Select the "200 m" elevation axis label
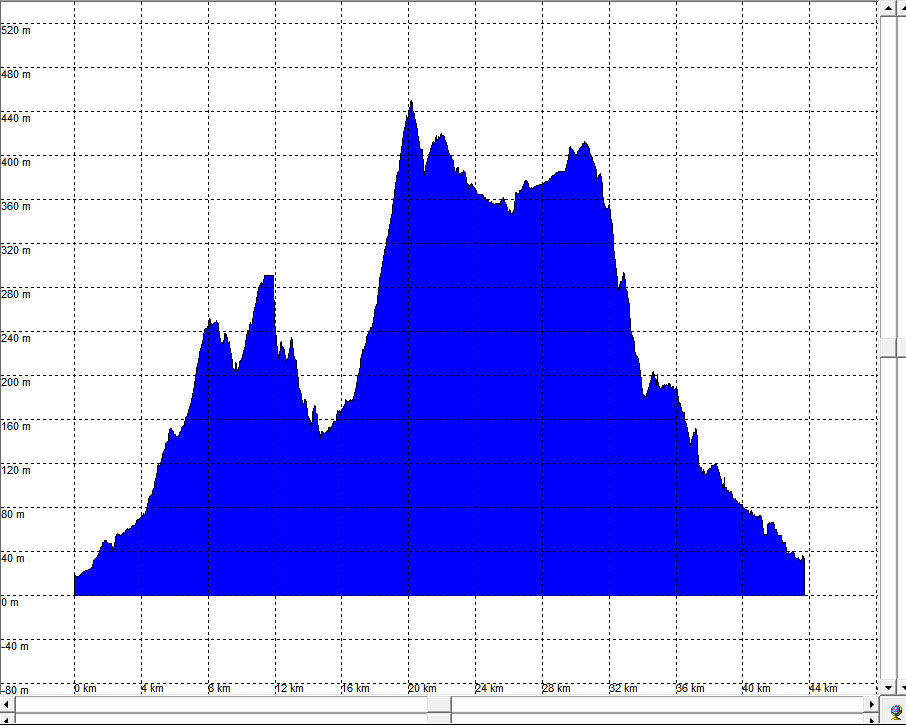This screenshot has height=726, width=906. coord(16,381)
